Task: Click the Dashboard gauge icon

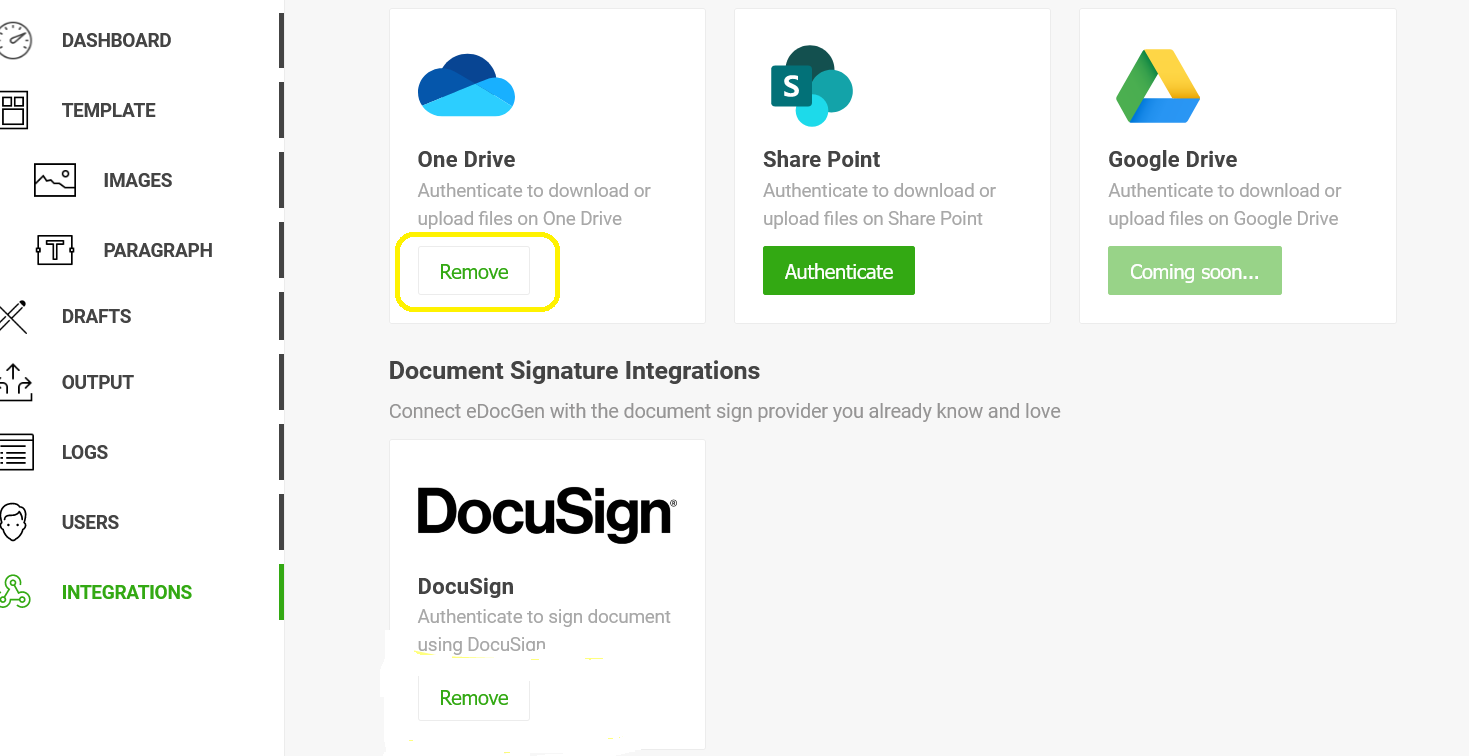Action: (15, 40)
